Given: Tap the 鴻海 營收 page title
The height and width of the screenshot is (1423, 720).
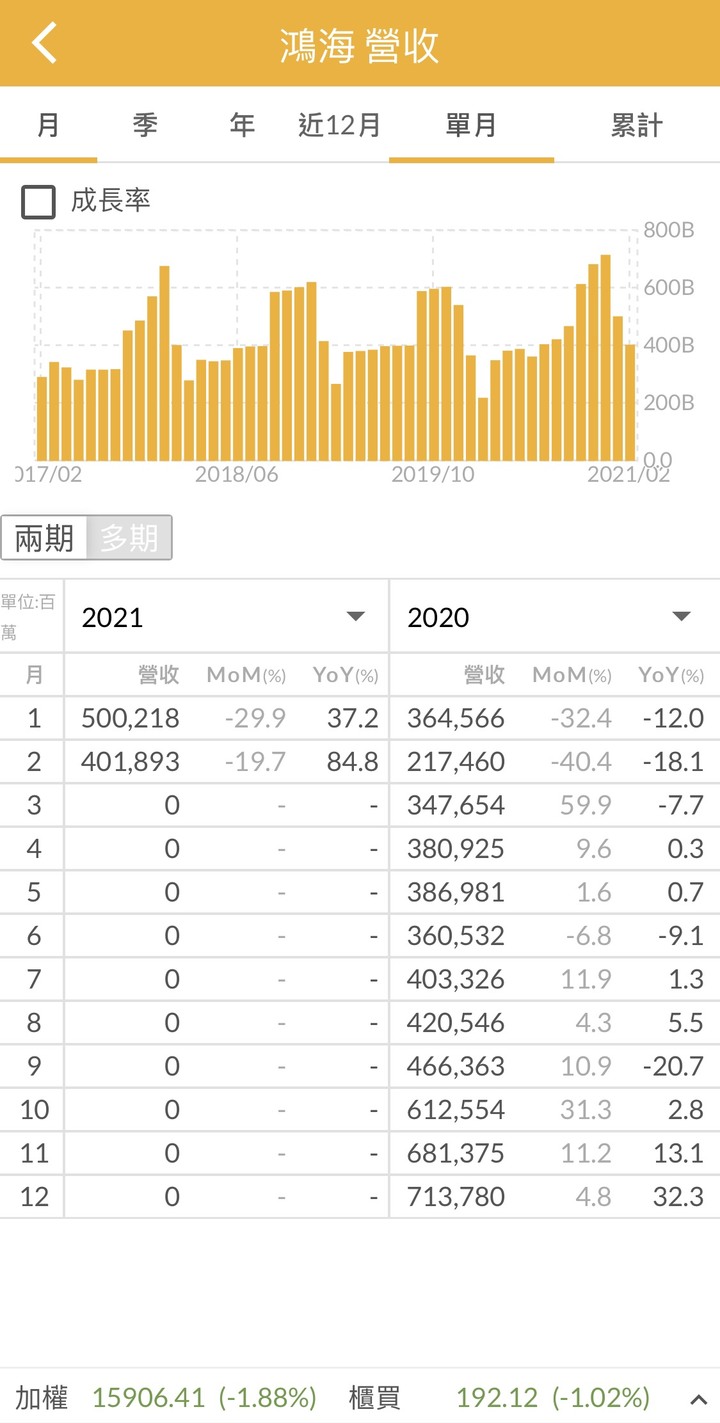Looking at the screenshot, I should click(x=360, y=46).
